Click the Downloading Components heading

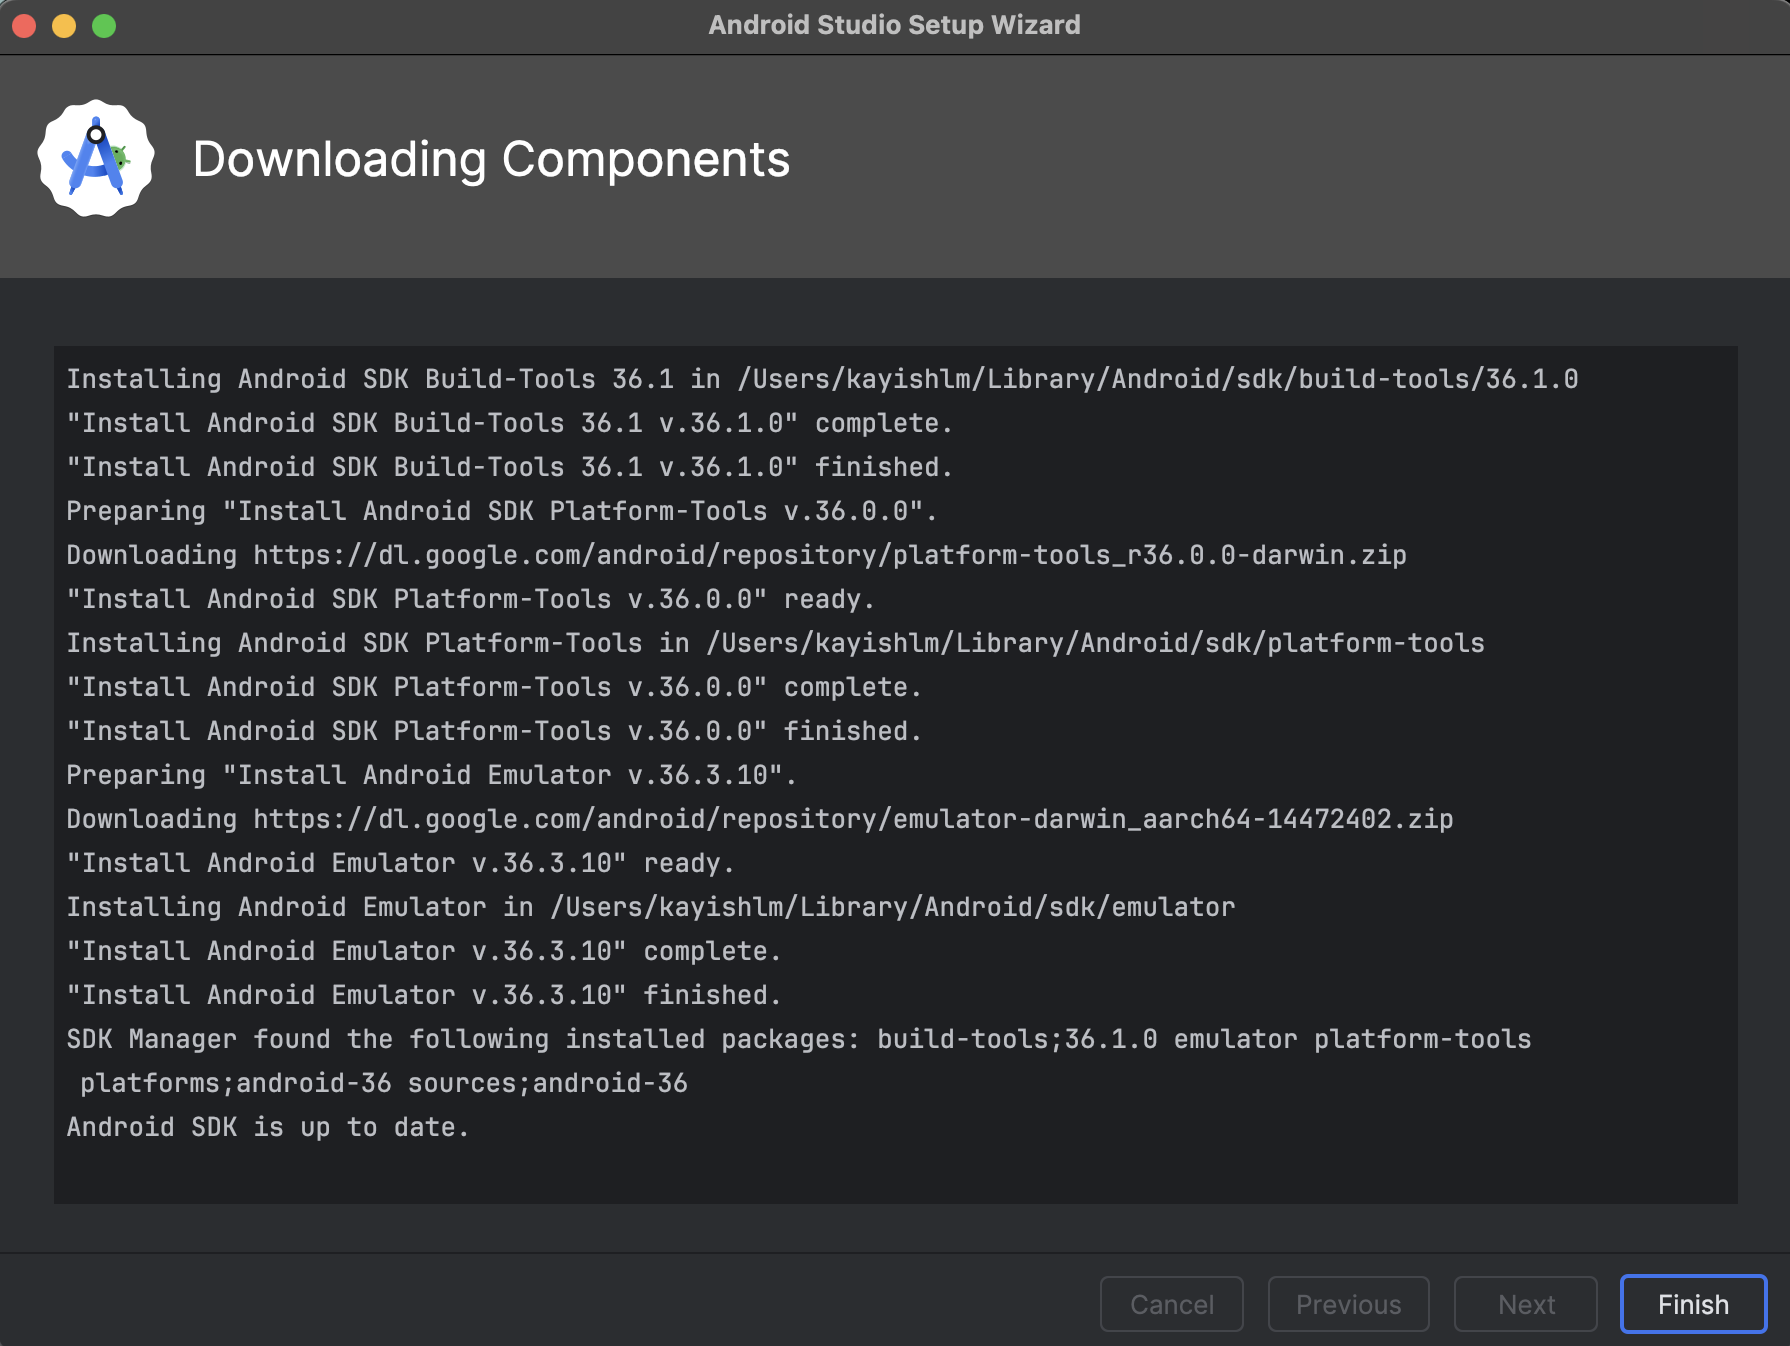(x=491, y=160)
